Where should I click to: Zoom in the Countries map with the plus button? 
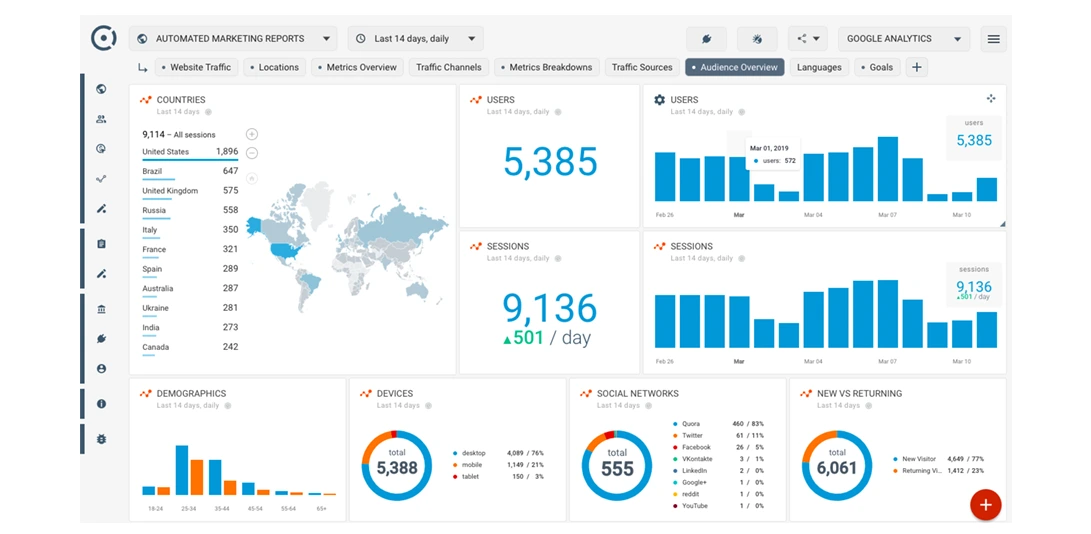pos(252,134)
